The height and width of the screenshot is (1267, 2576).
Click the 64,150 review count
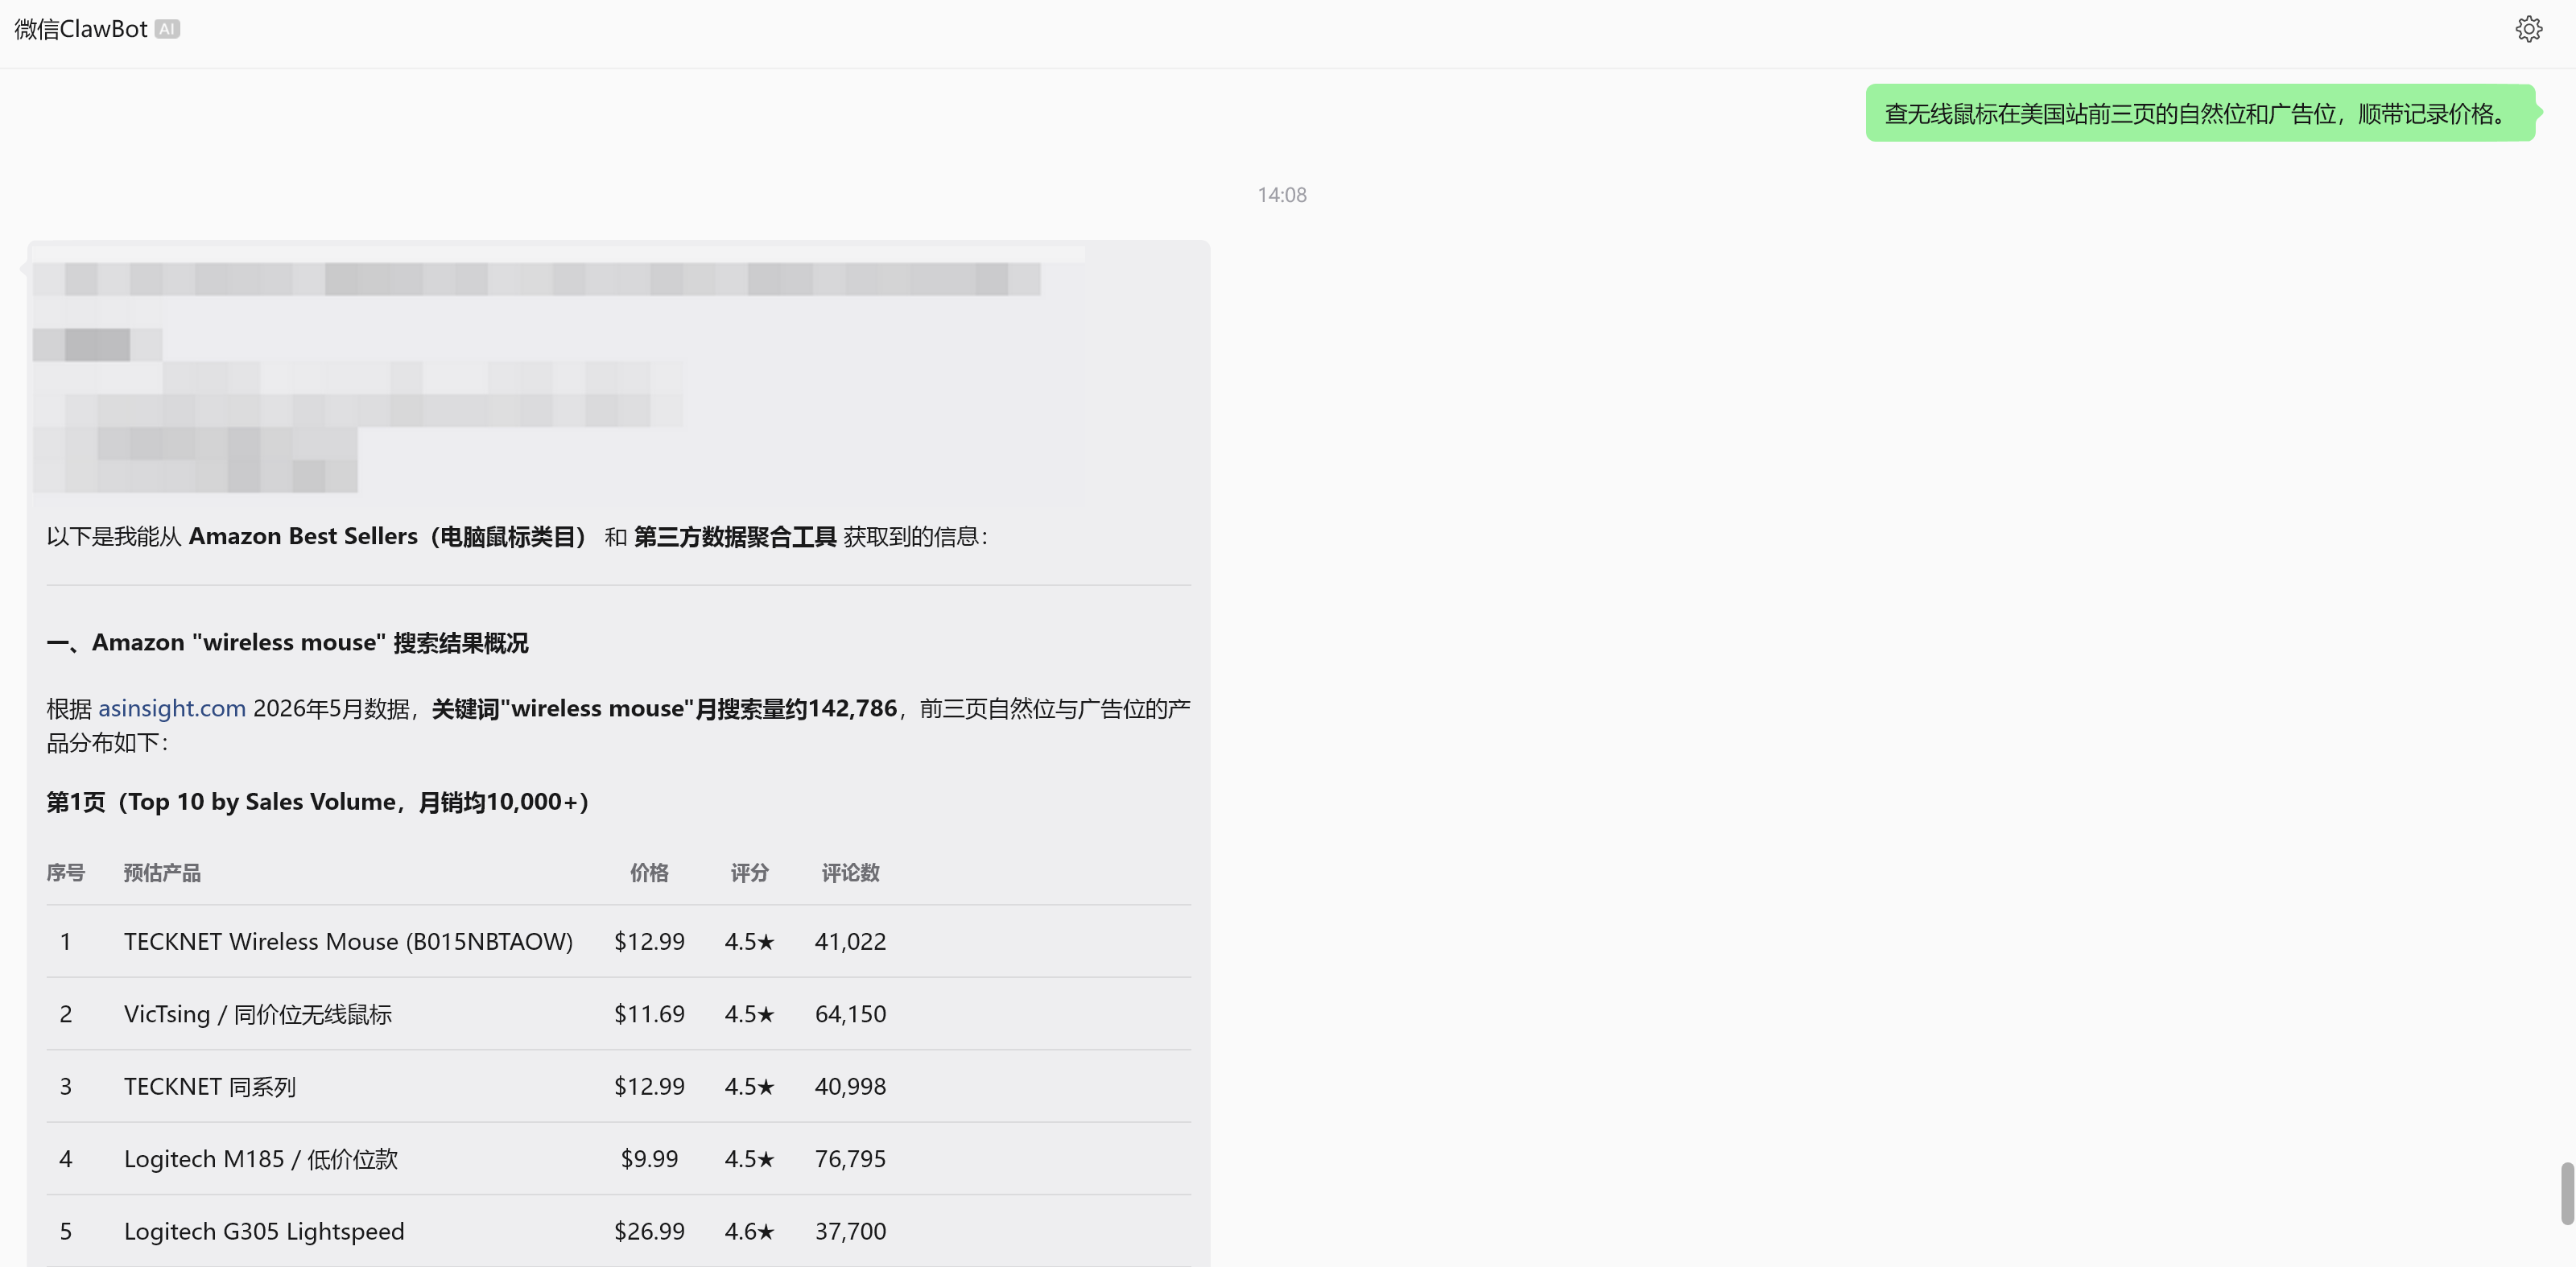[x=850, y=1014]
